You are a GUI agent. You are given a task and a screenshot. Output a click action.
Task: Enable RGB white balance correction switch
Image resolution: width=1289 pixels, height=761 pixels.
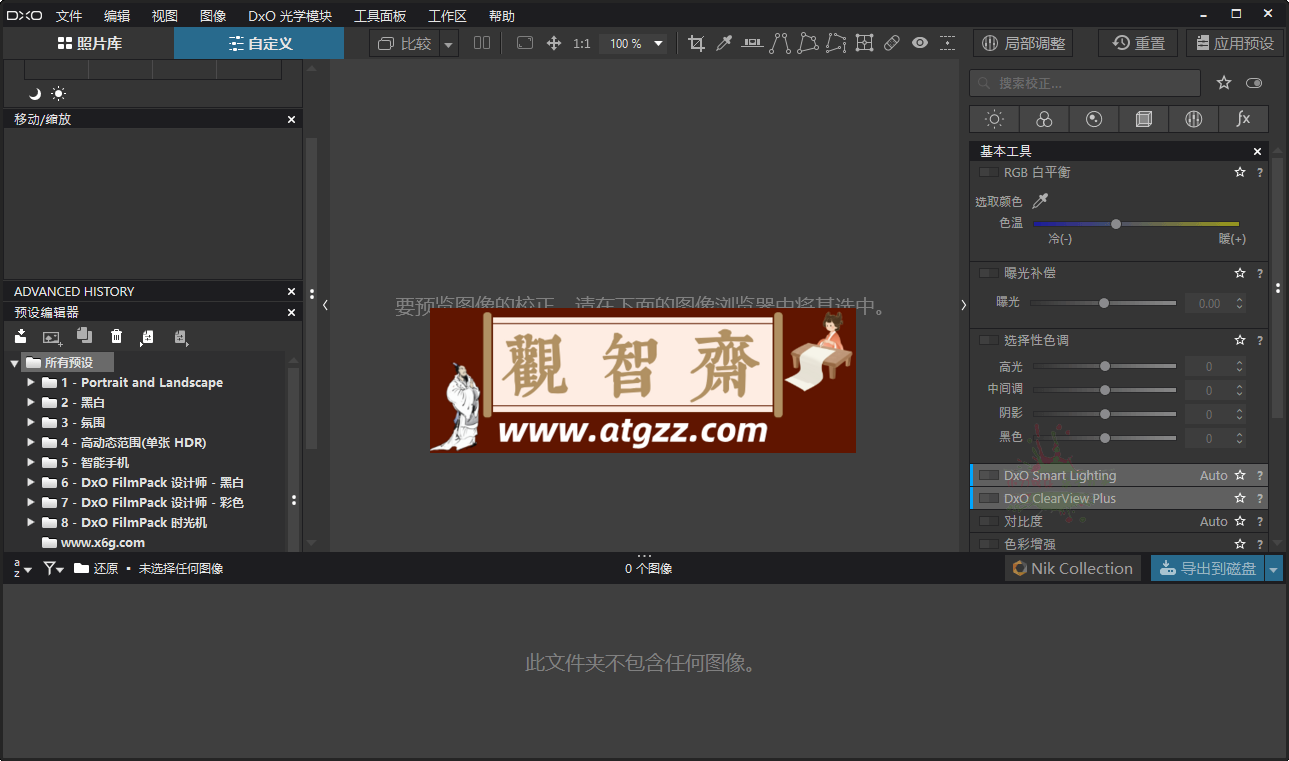click(988, 172)
